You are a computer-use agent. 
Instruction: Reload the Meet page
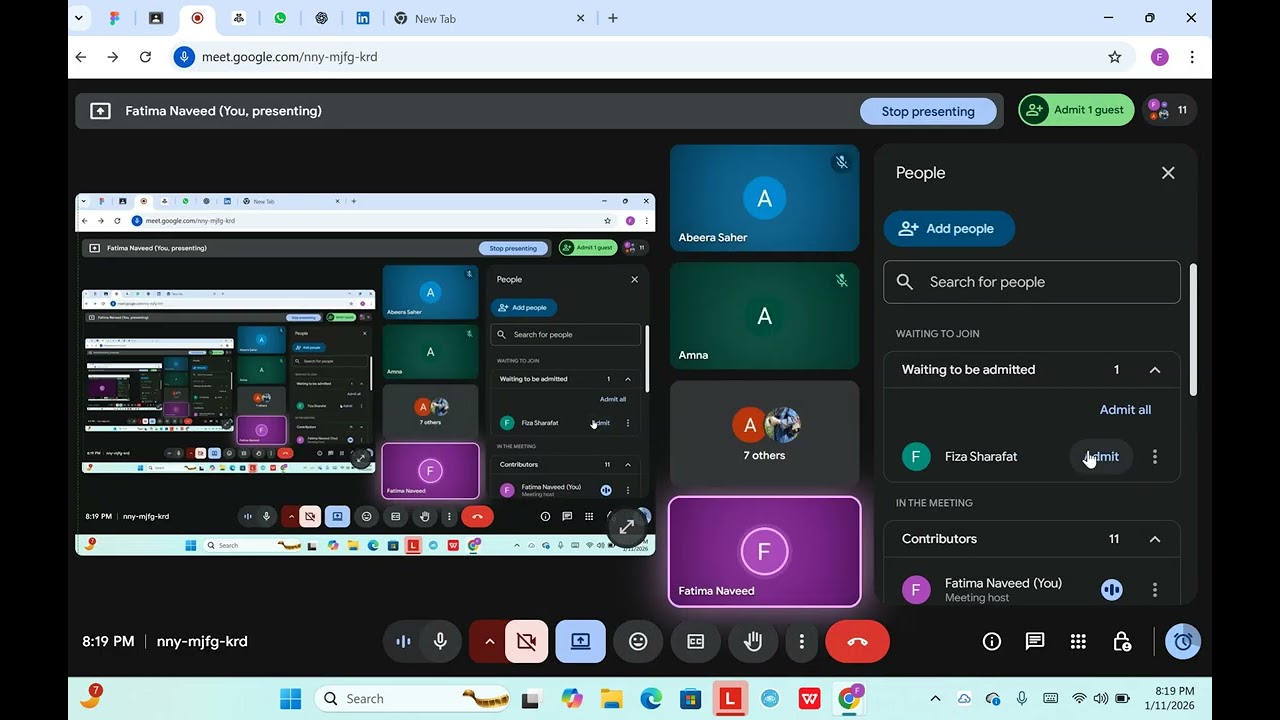tap(145, 57)
